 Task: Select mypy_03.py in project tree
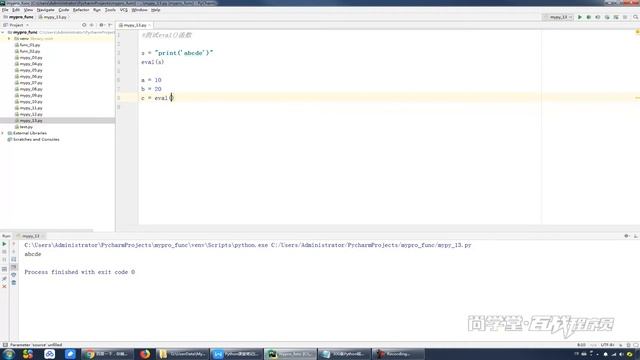[30, 58]
